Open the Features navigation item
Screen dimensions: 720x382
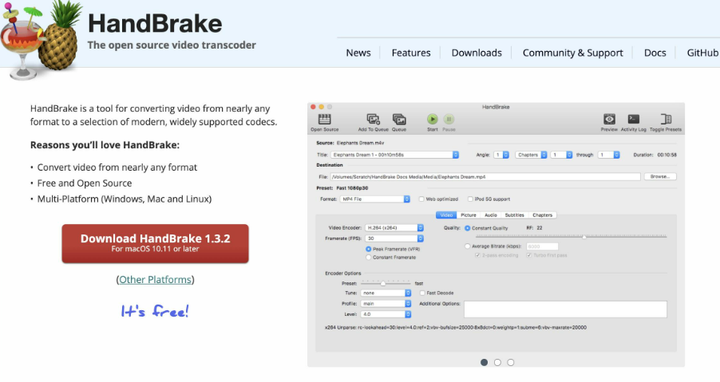tap(411, 53)
